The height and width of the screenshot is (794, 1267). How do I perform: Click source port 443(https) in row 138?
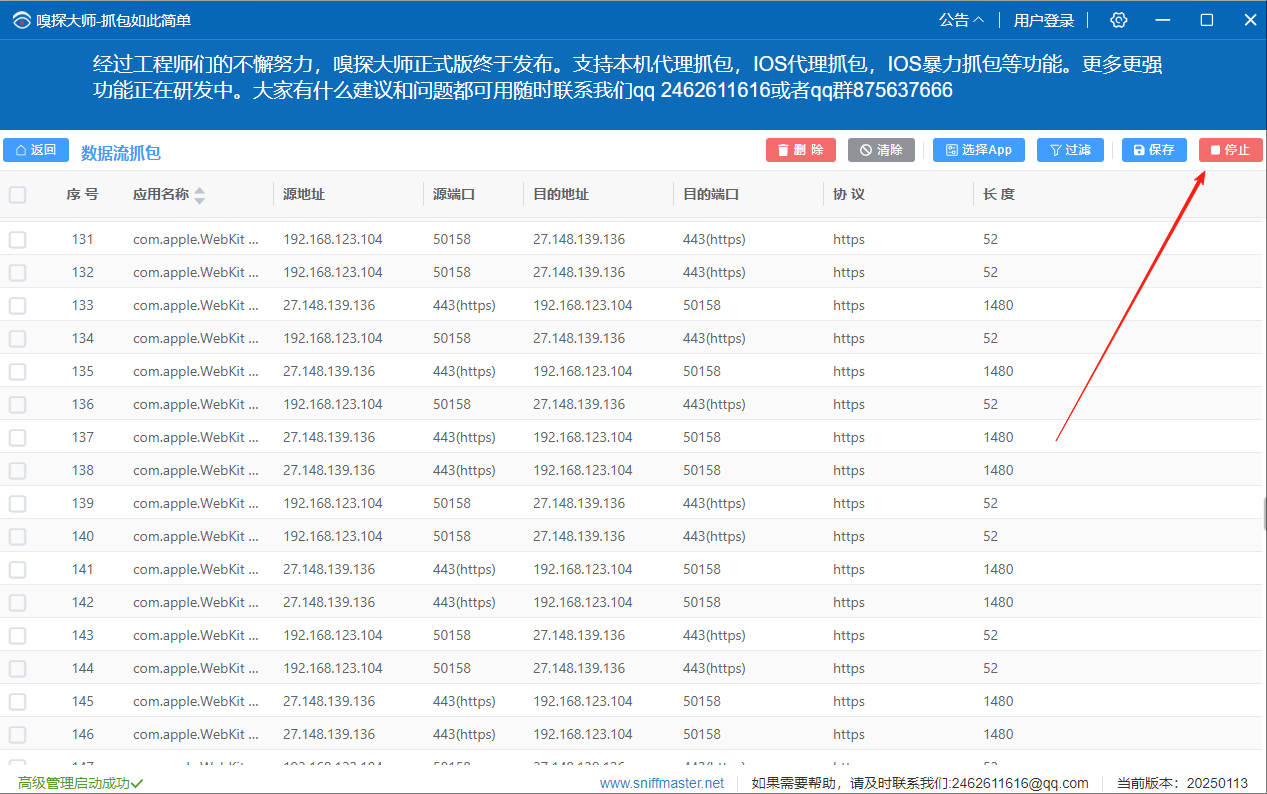coord(464,471)
